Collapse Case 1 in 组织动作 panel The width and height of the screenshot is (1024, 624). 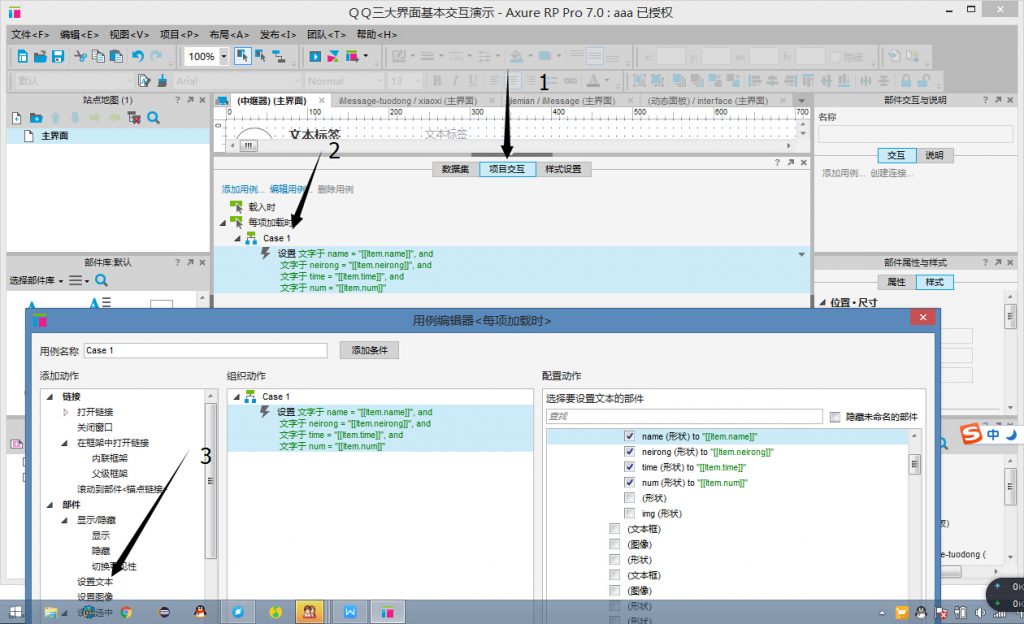[236, 397]
